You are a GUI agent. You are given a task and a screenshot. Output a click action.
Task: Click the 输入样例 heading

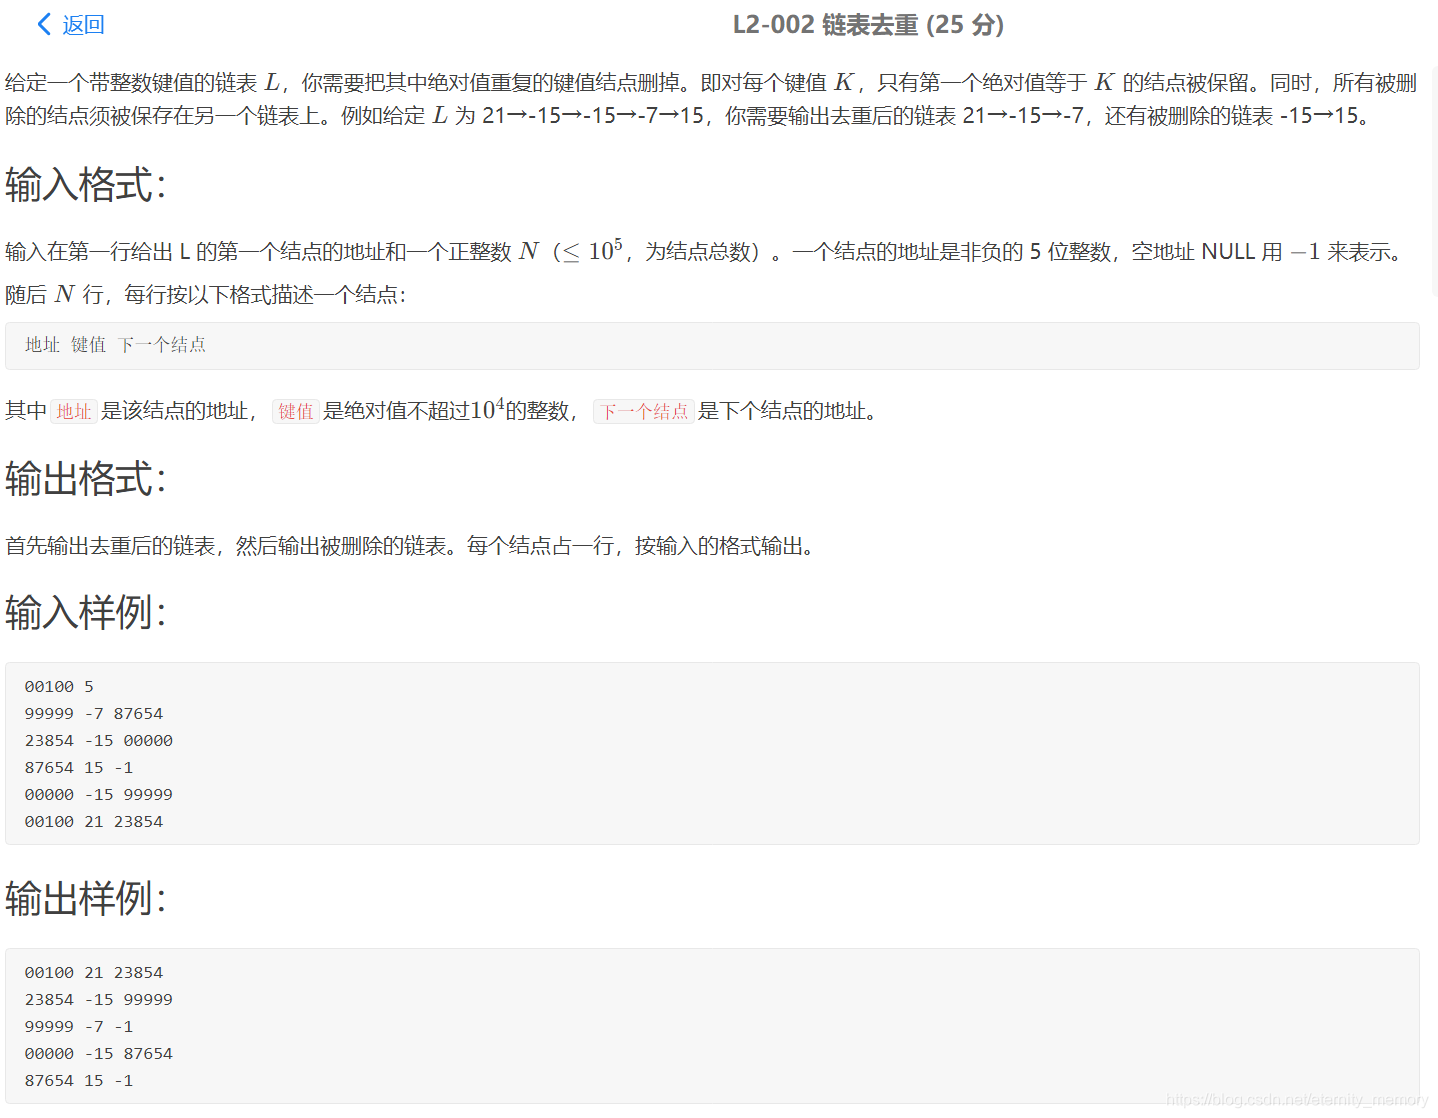click(x=86, y=612)
